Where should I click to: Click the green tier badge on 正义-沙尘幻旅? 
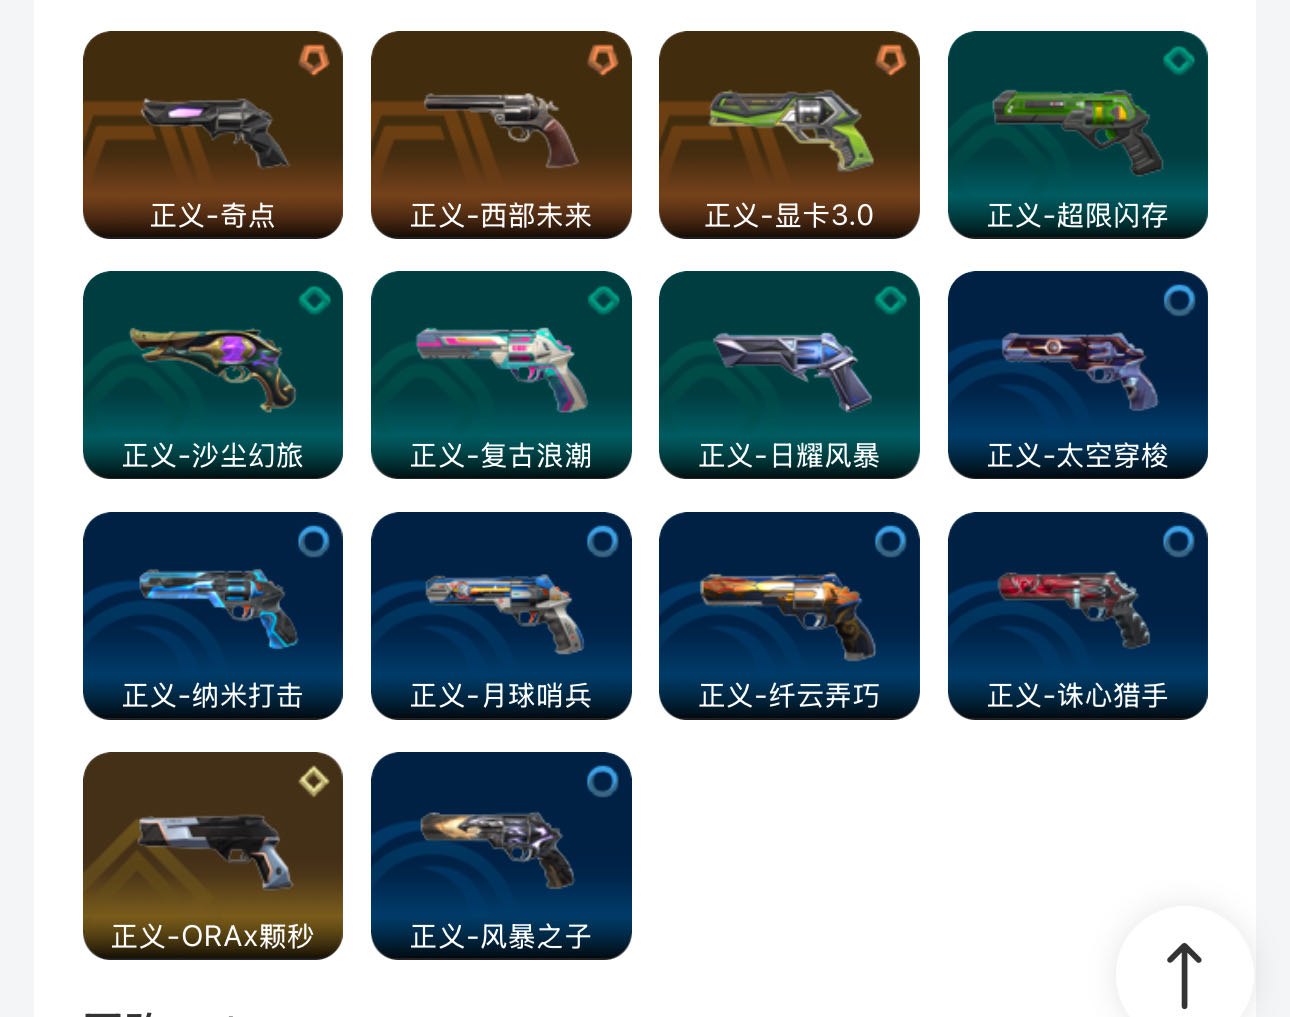314,300
